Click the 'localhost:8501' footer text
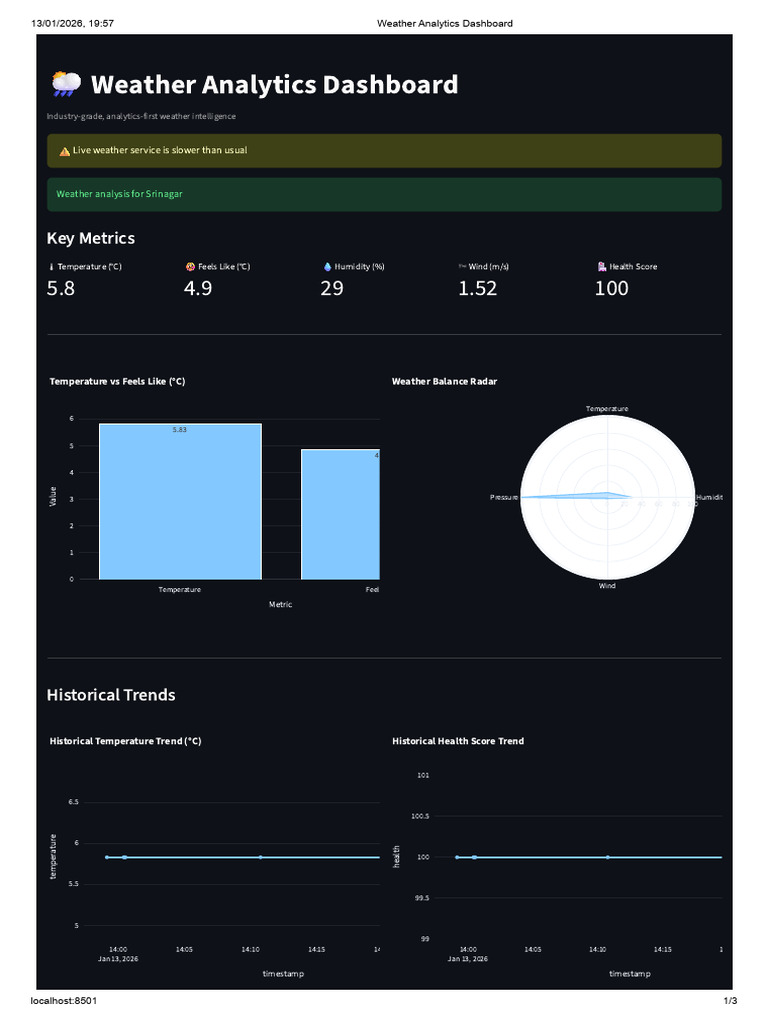768x1024 pixels. coord(63,1000)
